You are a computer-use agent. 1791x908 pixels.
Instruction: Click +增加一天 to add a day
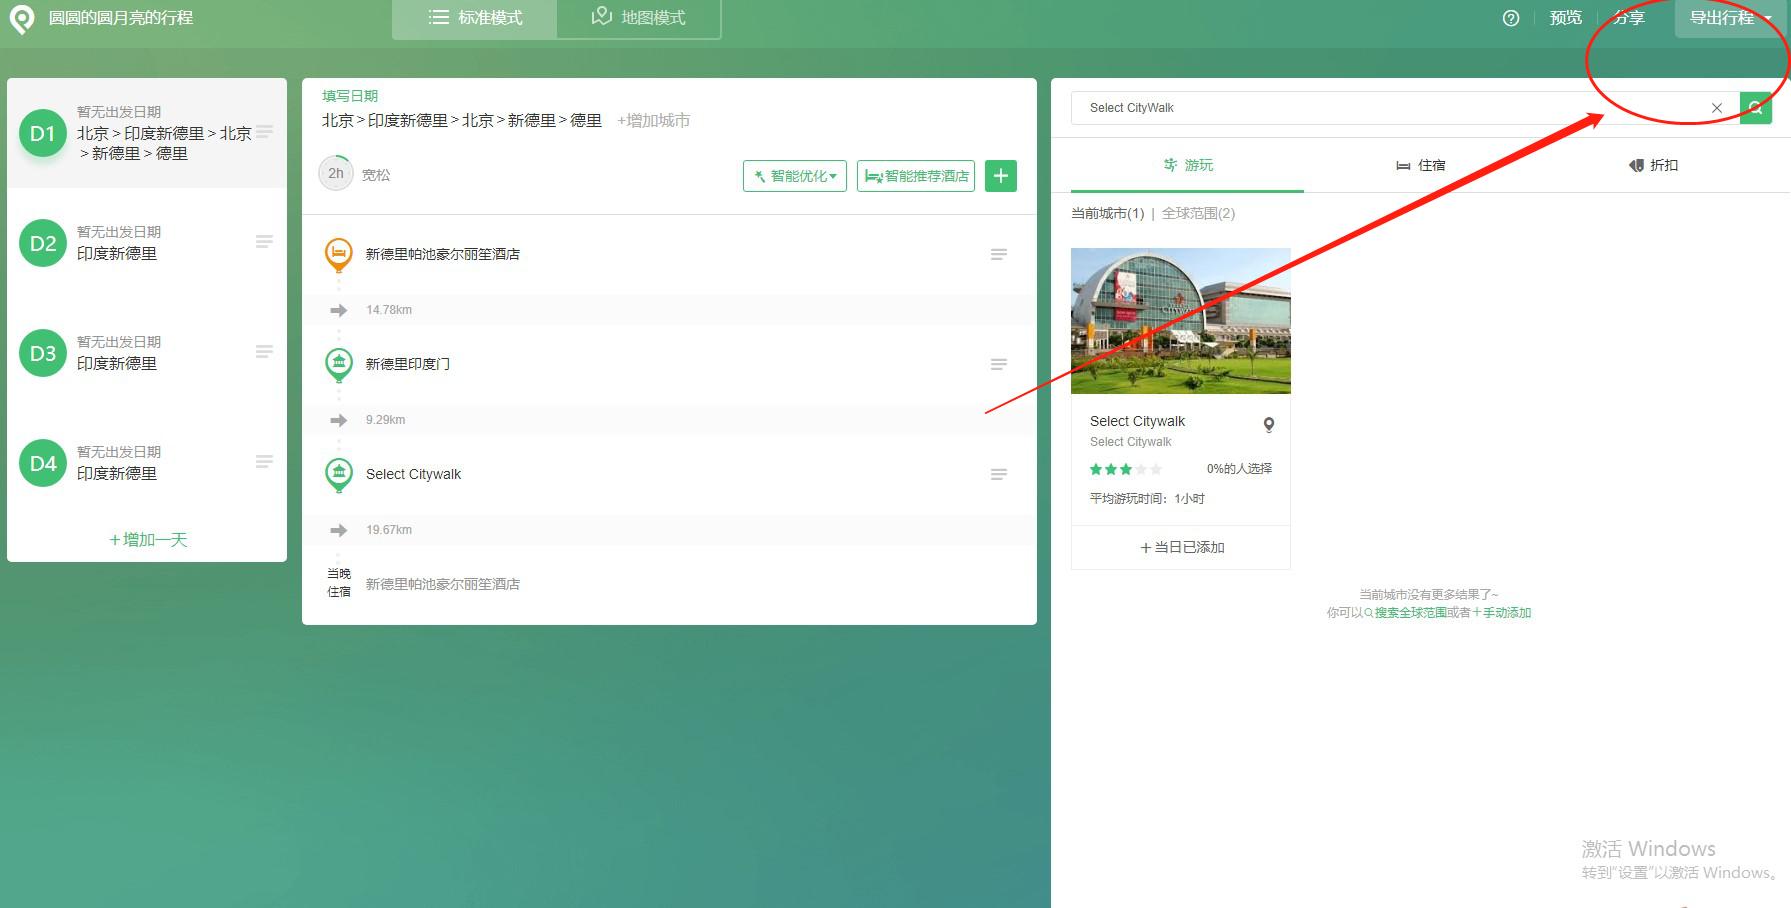146,539
